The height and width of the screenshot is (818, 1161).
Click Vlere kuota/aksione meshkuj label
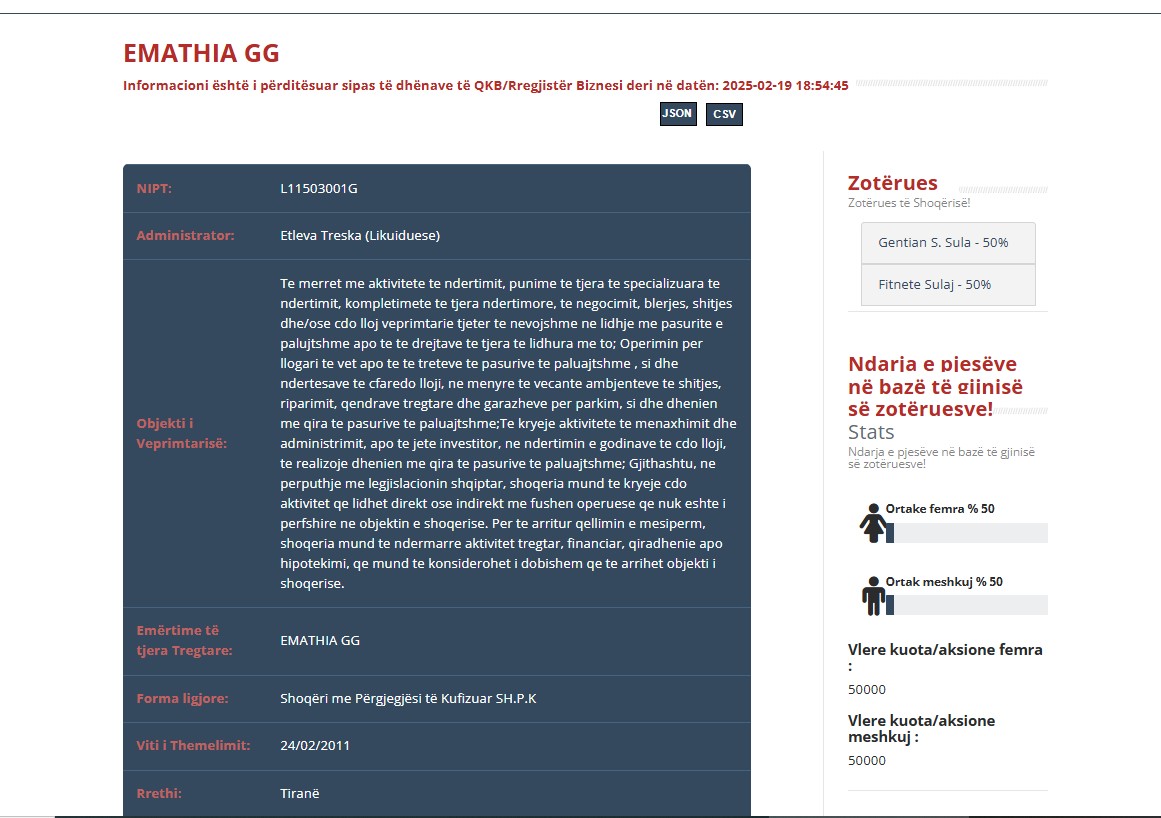pos(921,728)
